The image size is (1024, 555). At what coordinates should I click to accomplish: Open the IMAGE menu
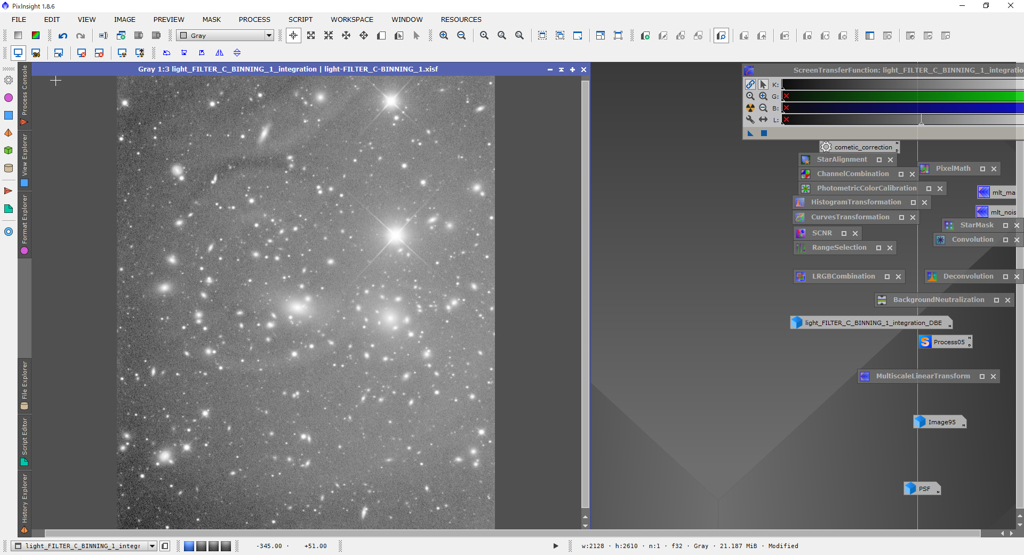(x=125, y=20)
